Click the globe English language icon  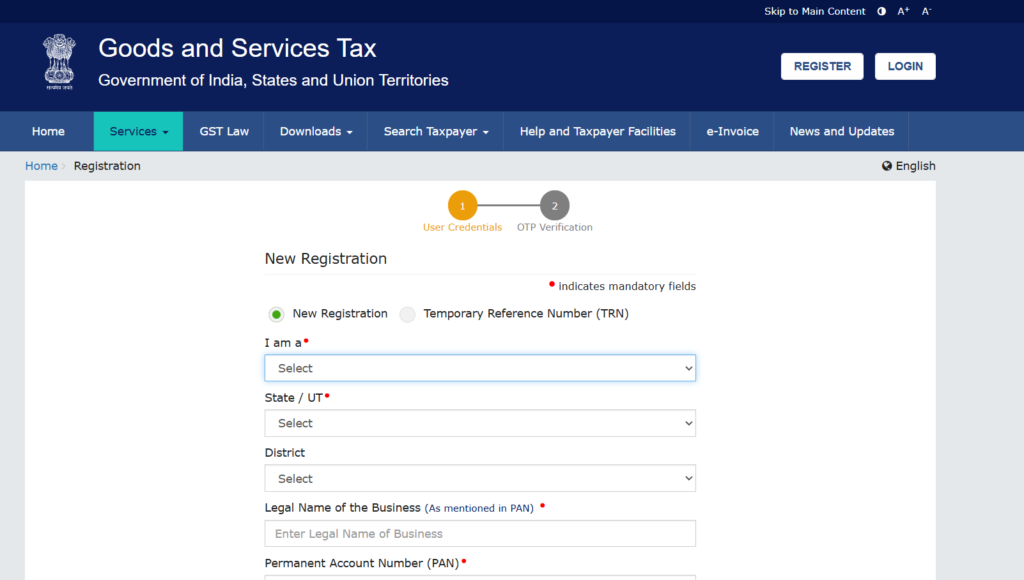click(887, 166)
